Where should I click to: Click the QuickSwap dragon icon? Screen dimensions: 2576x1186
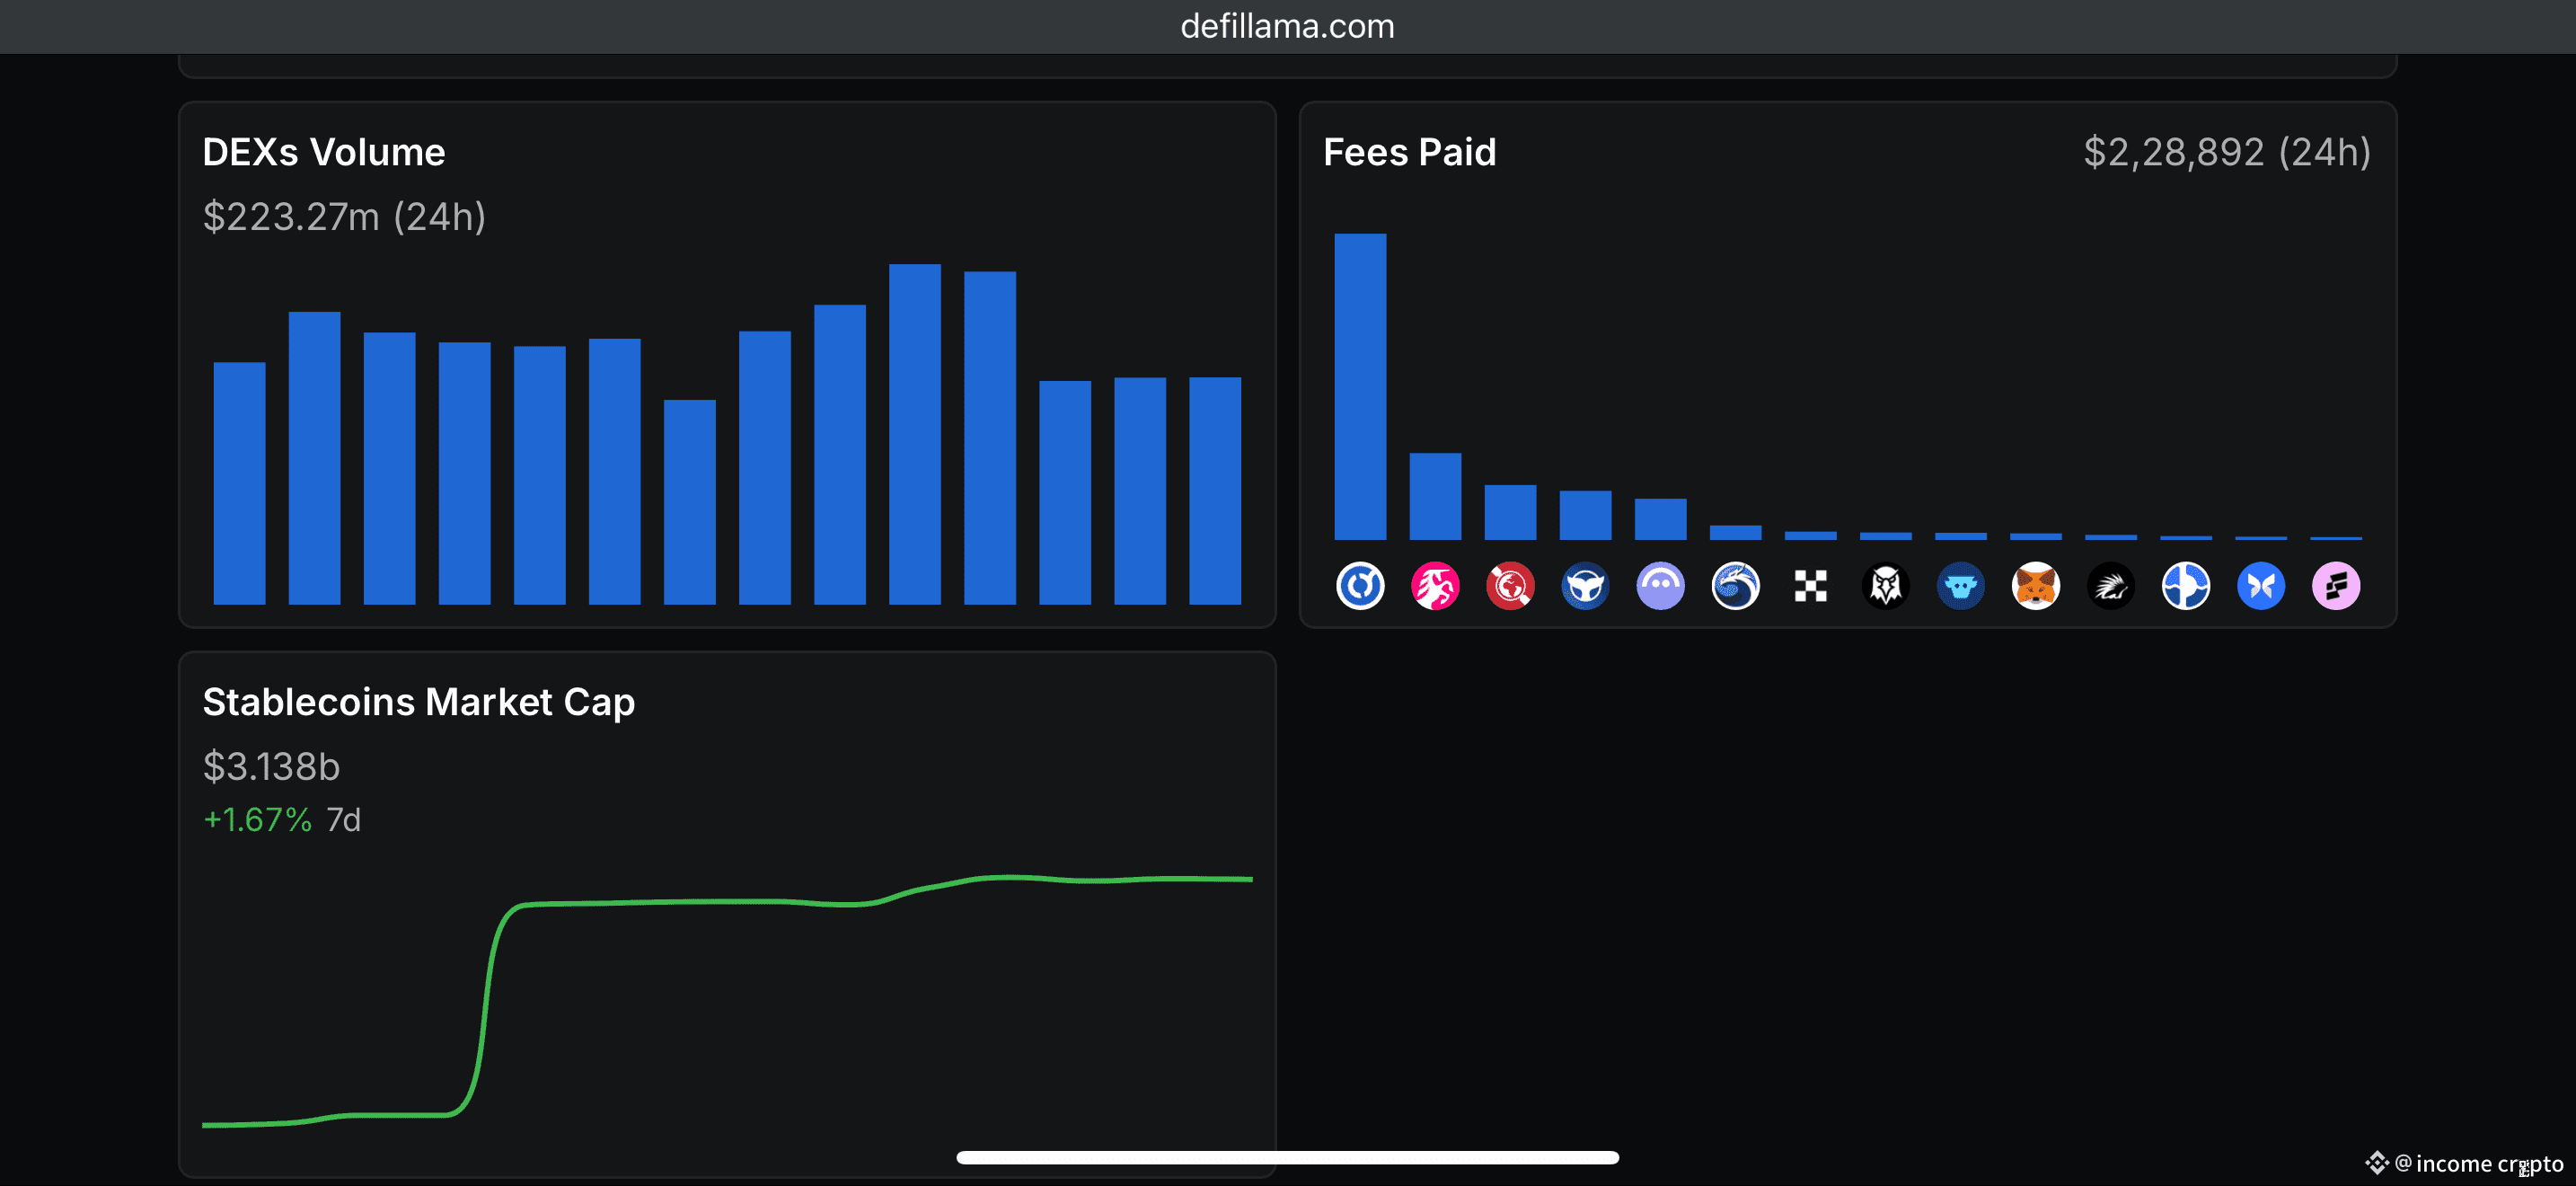click(x=1735, y=586)
